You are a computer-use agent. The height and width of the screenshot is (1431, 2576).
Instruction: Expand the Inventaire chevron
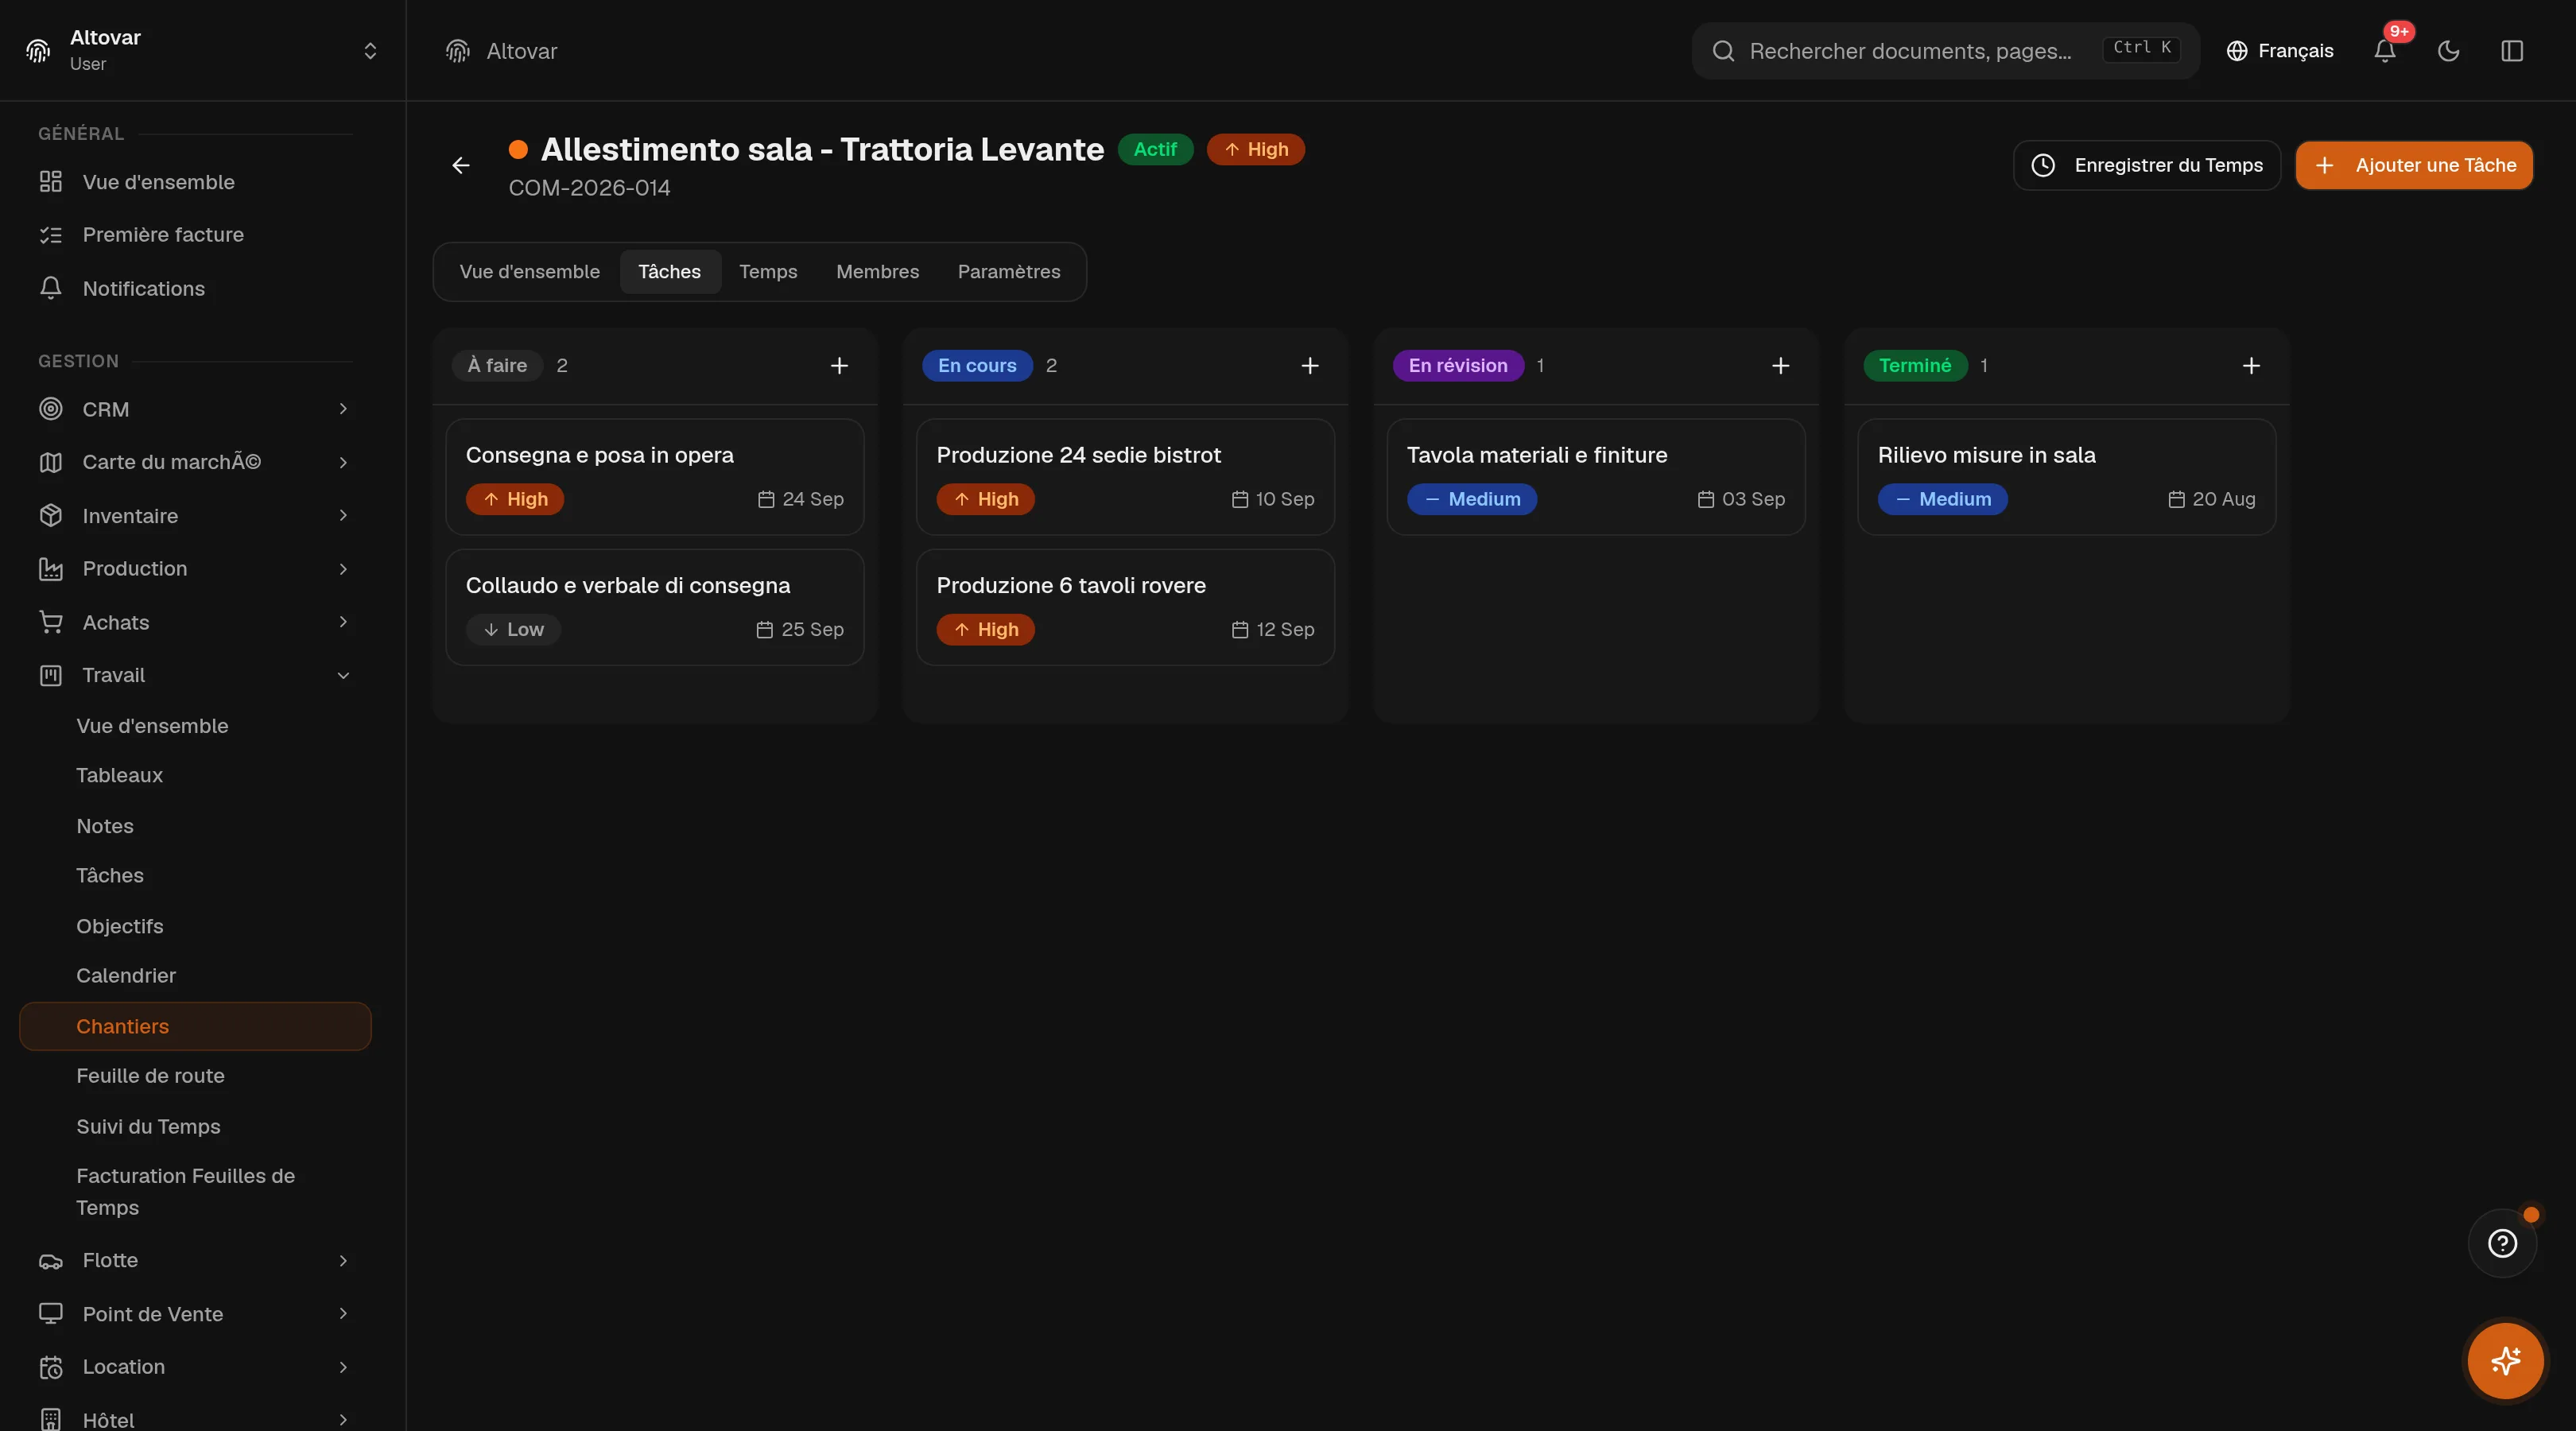click(x=343, y=516)
